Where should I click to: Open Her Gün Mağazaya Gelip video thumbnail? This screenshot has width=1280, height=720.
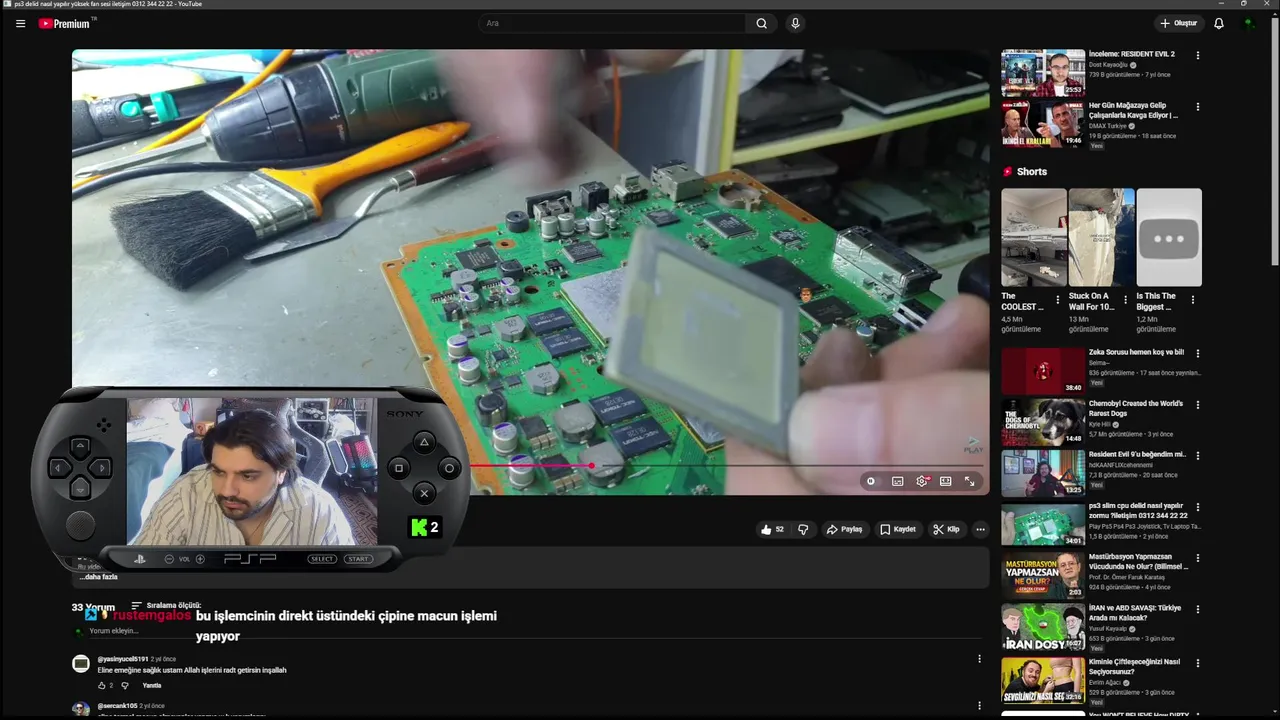click(x=1043, y=124)
